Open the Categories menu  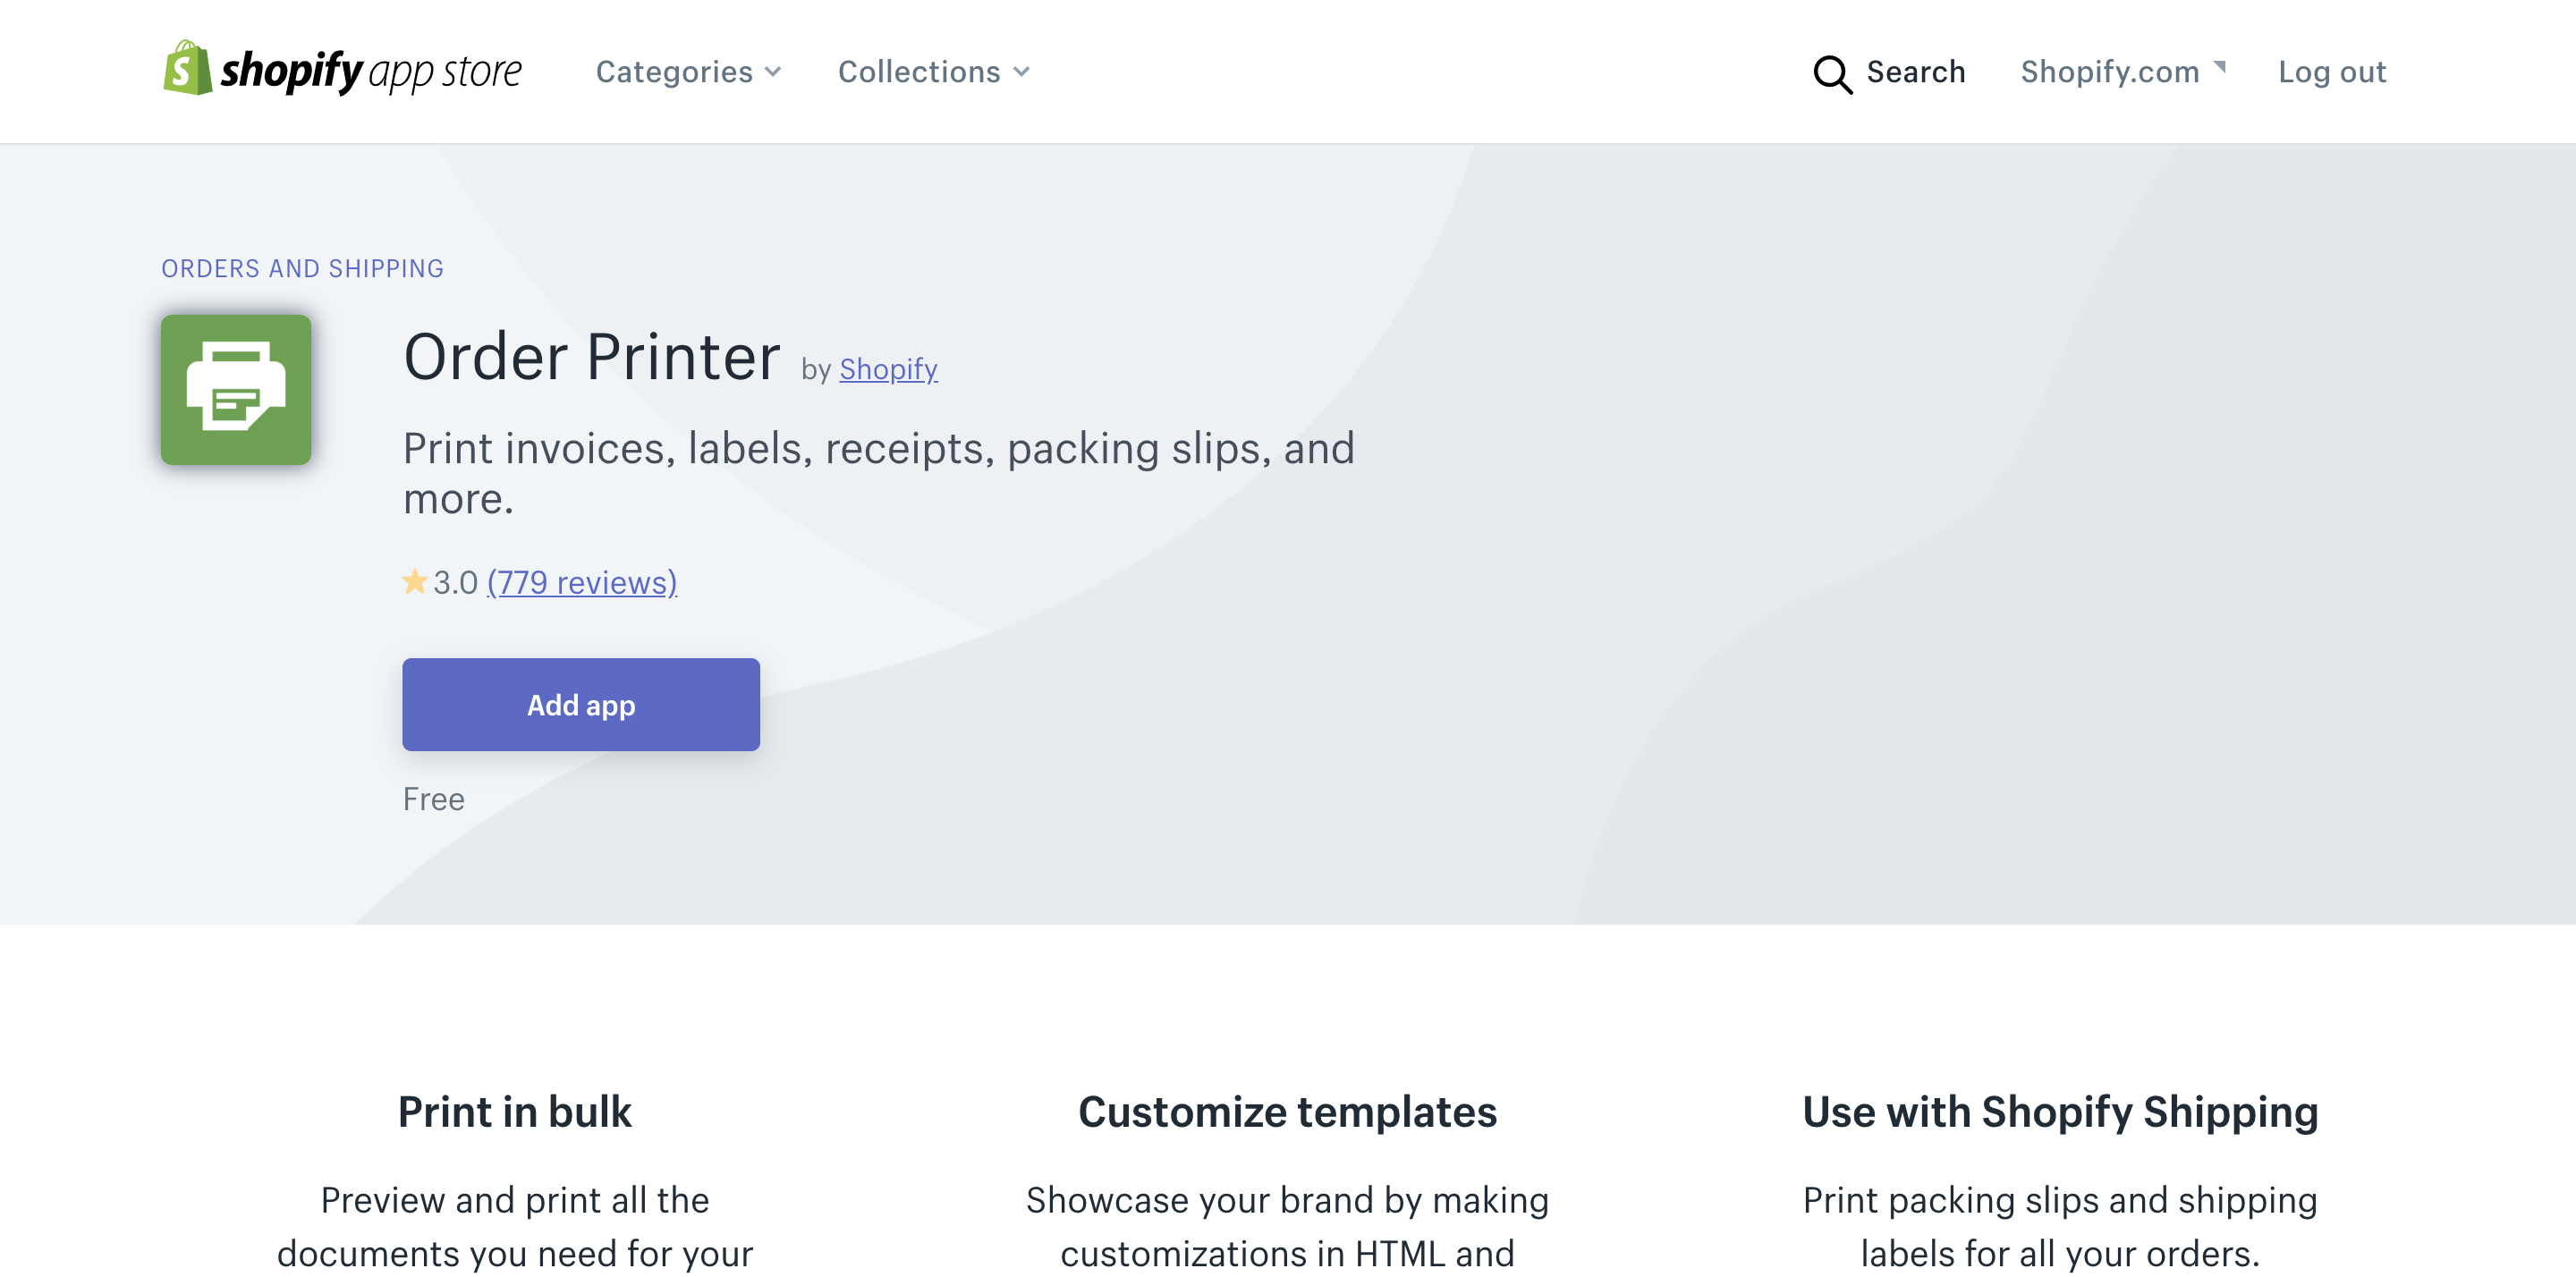tap(675, 72)
